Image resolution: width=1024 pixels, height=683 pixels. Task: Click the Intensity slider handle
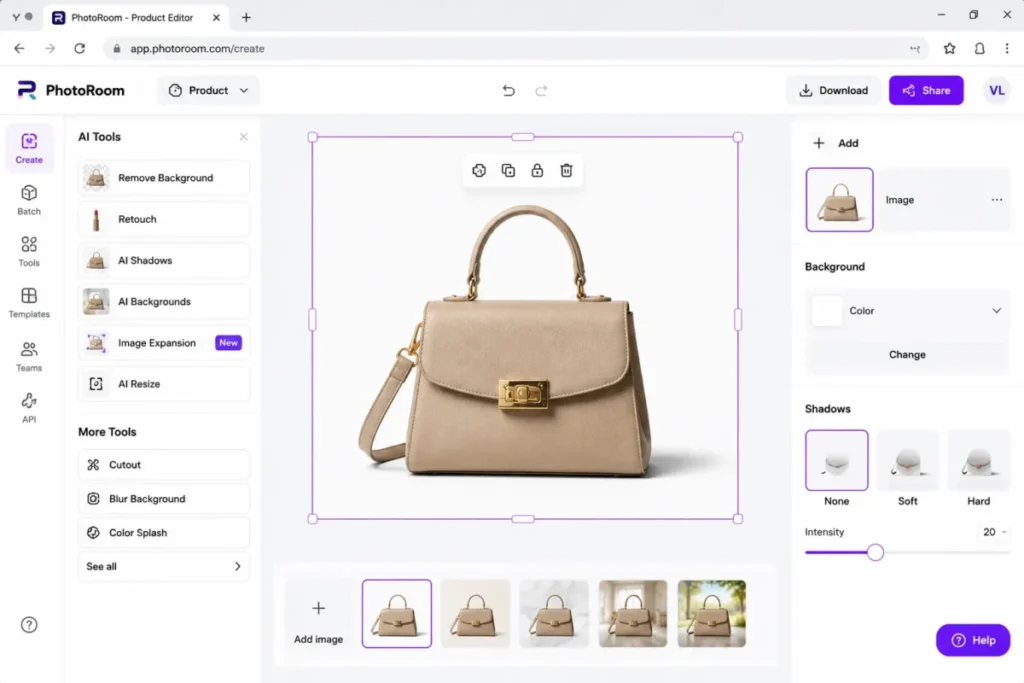pos(875,552)
